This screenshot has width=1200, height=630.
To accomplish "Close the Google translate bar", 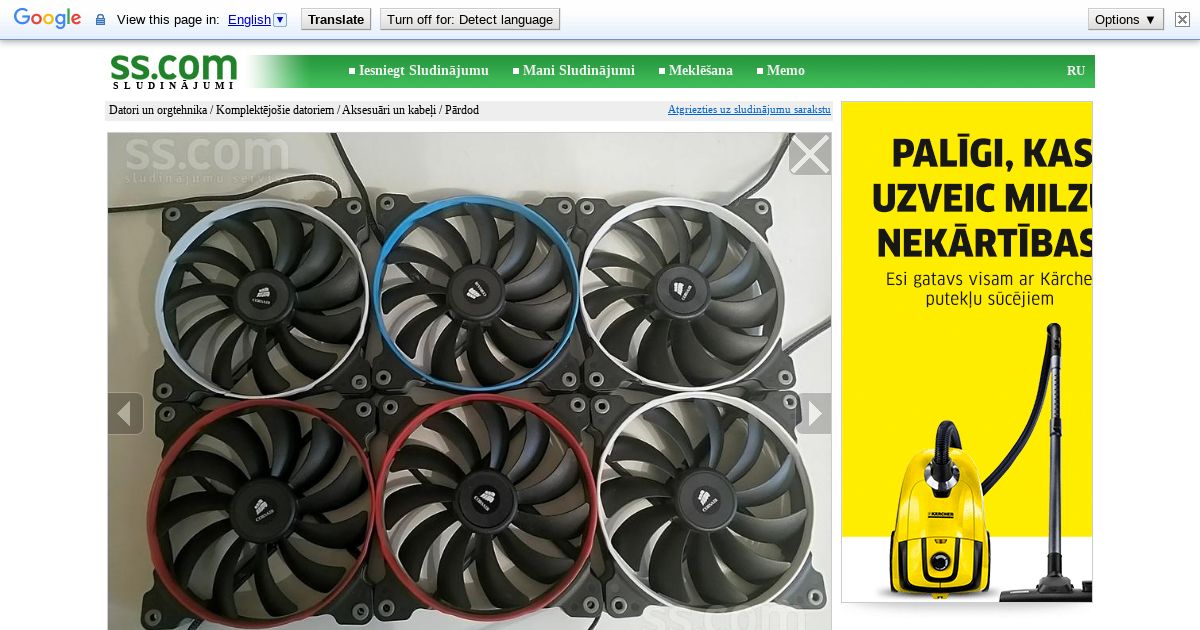I will [x=1182, y=19].
